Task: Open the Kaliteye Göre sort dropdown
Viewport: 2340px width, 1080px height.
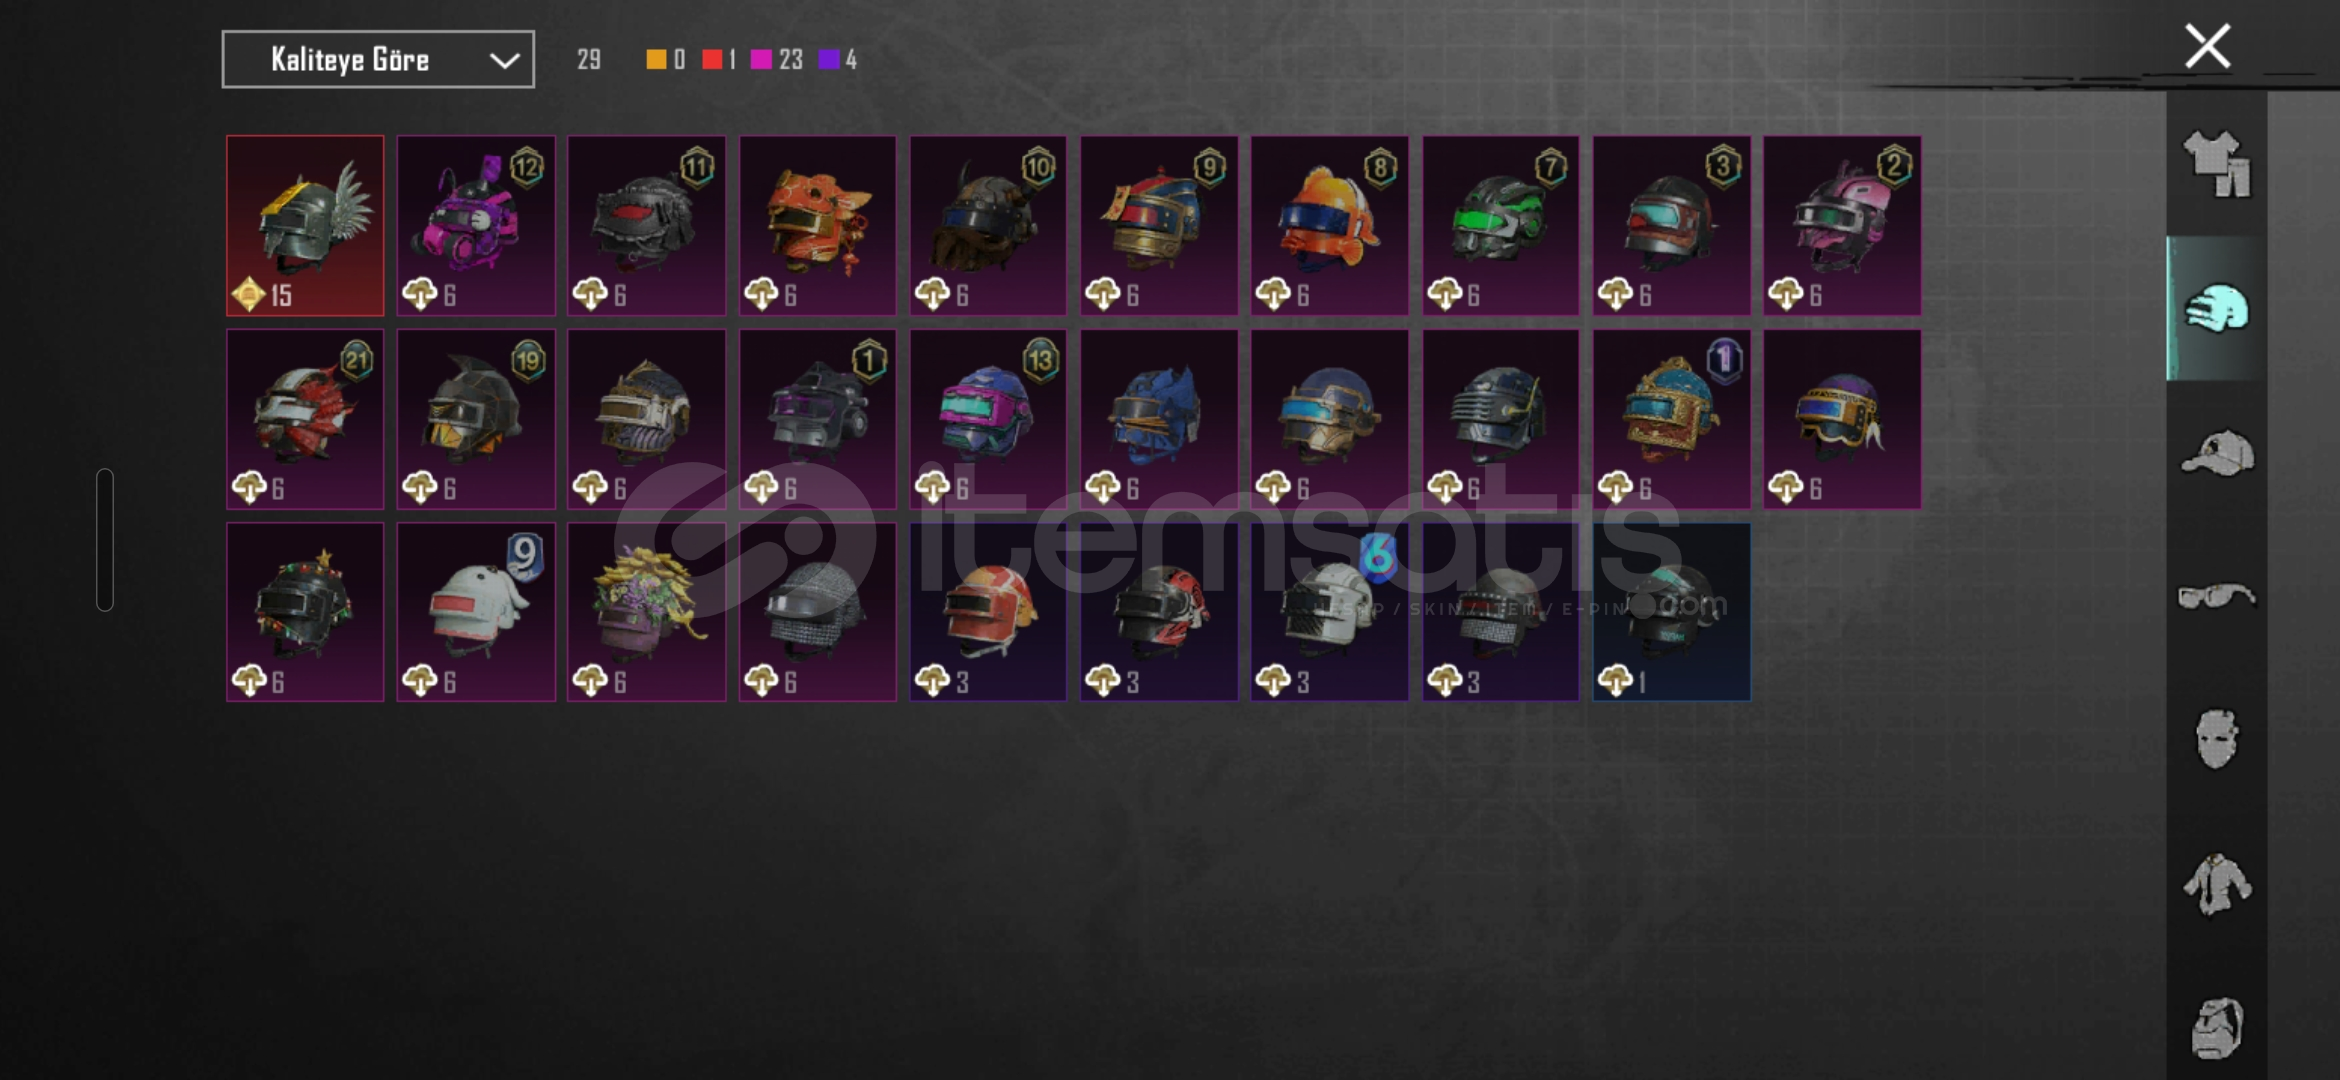Action: [378, 60]
